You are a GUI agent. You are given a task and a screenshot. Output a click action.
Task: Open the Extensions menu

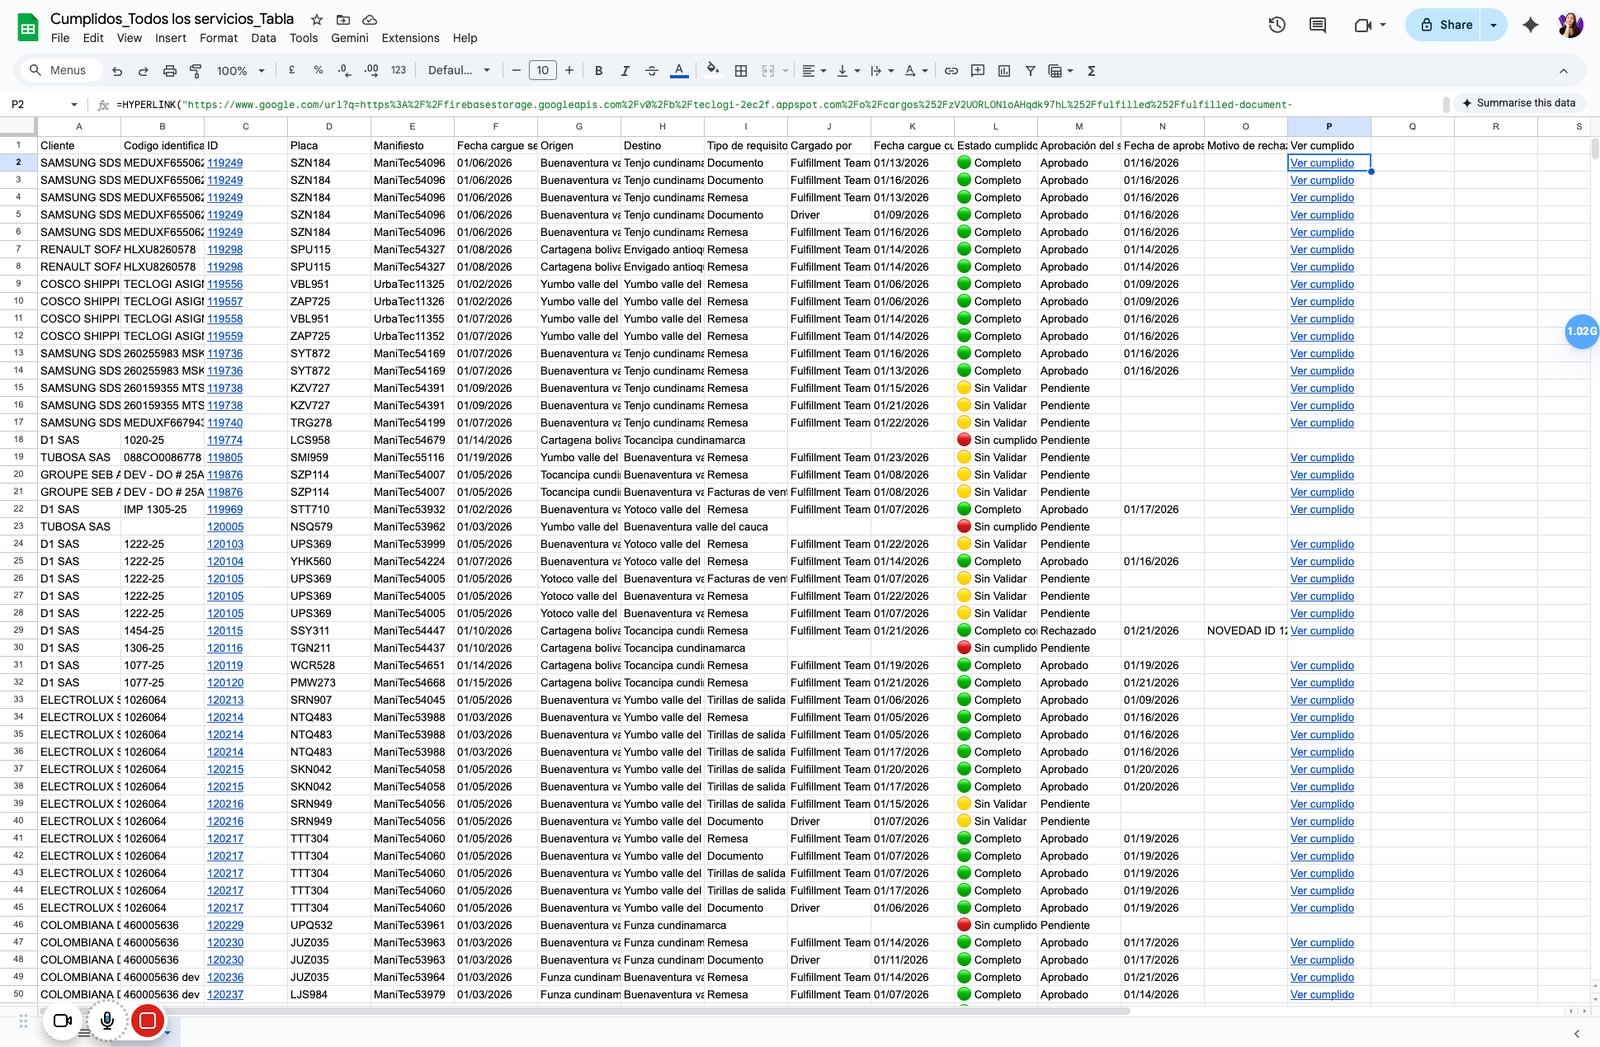coord(410,38)
